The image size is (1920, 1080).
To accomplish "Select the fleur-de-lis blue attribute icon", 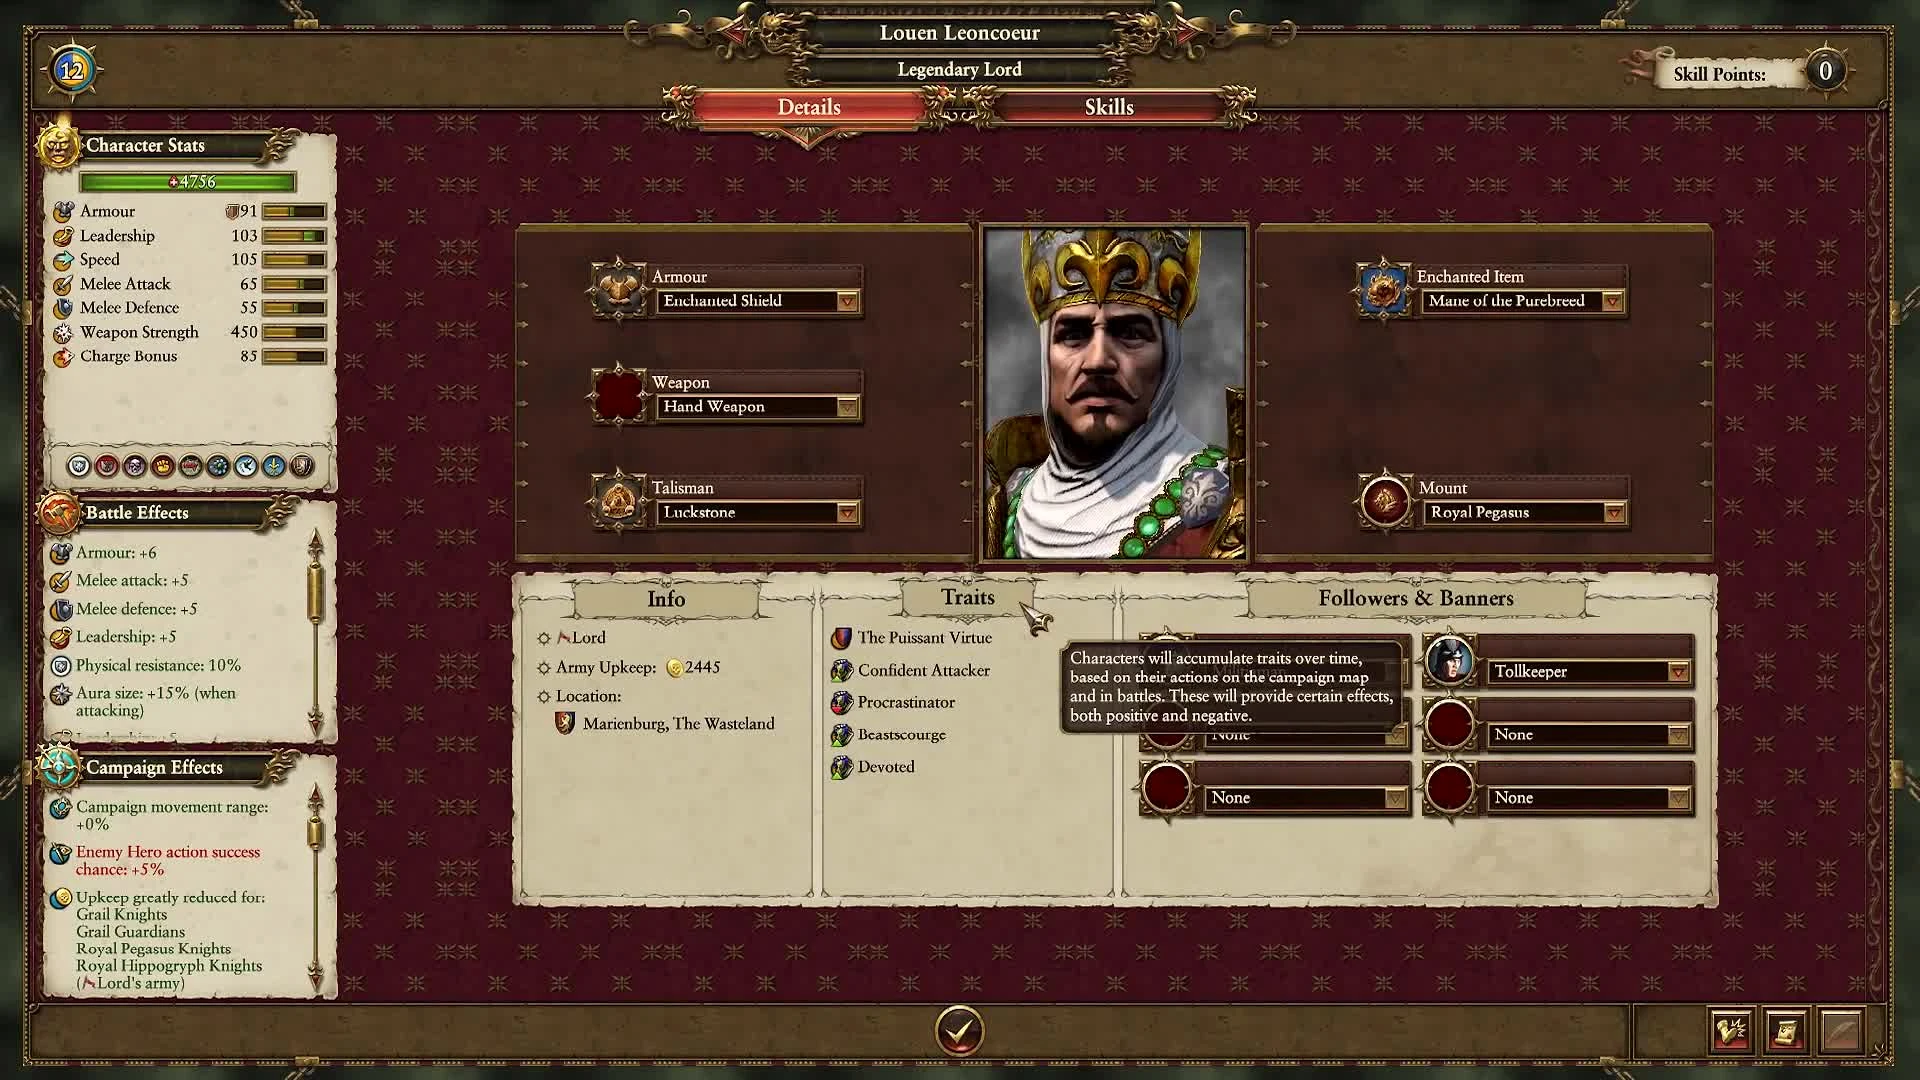I will (x=273, y=466).
